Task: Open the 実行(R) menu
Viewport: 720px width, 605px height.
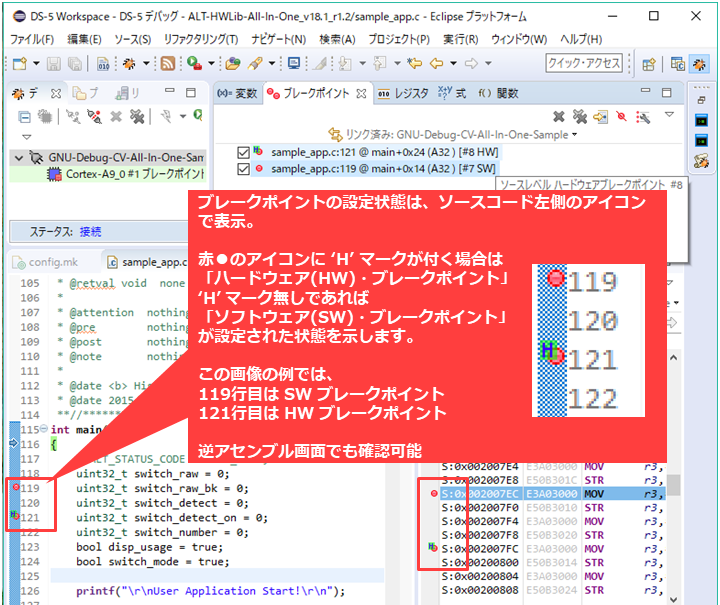Action: pos(460,39)
